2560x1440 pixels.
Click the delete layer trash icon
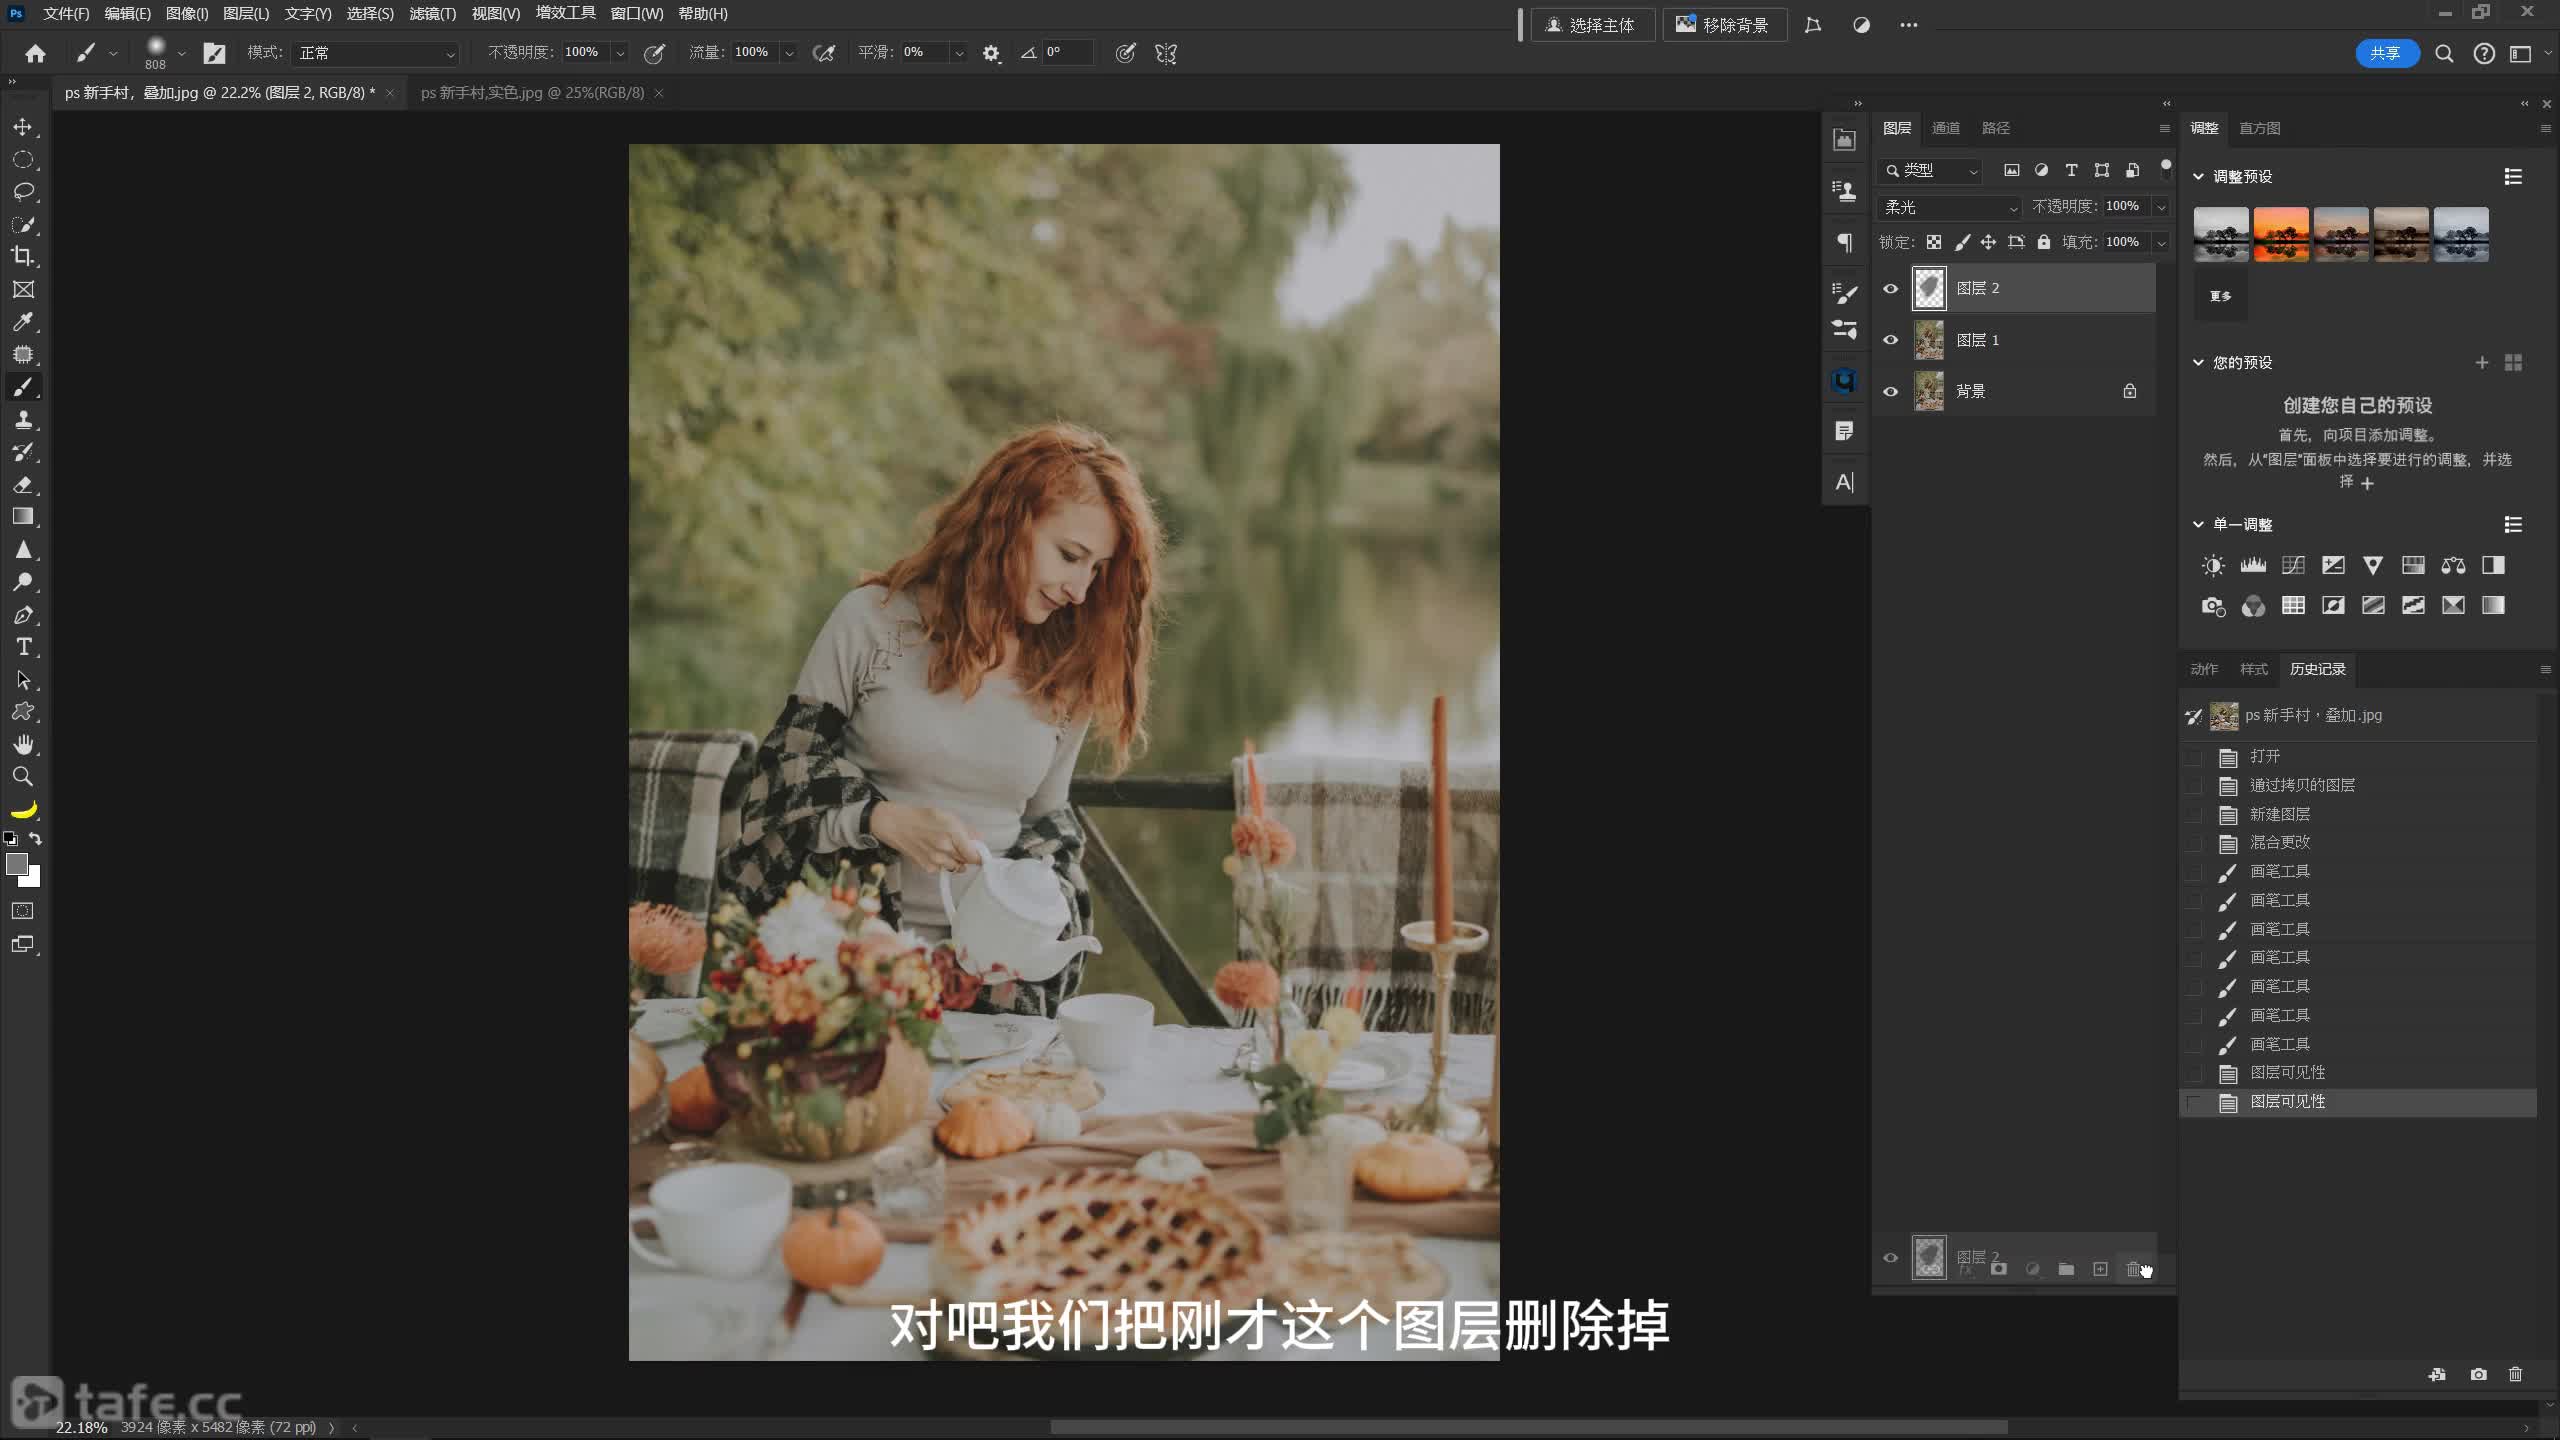tap(2133, 1269)
